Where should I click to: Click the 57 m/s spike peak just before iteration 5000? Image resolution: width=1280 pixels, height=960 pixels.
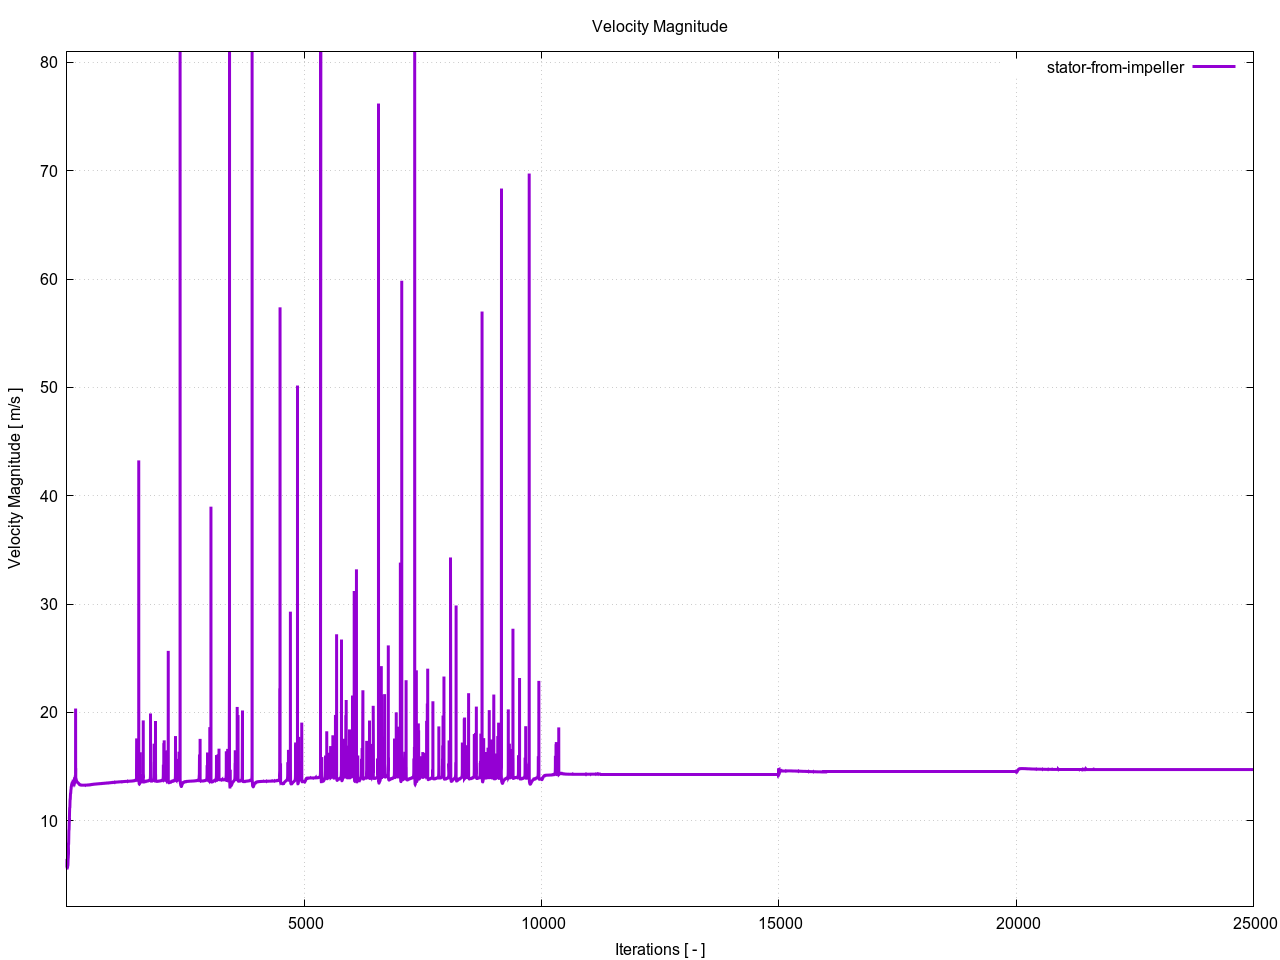click(280, 309)
